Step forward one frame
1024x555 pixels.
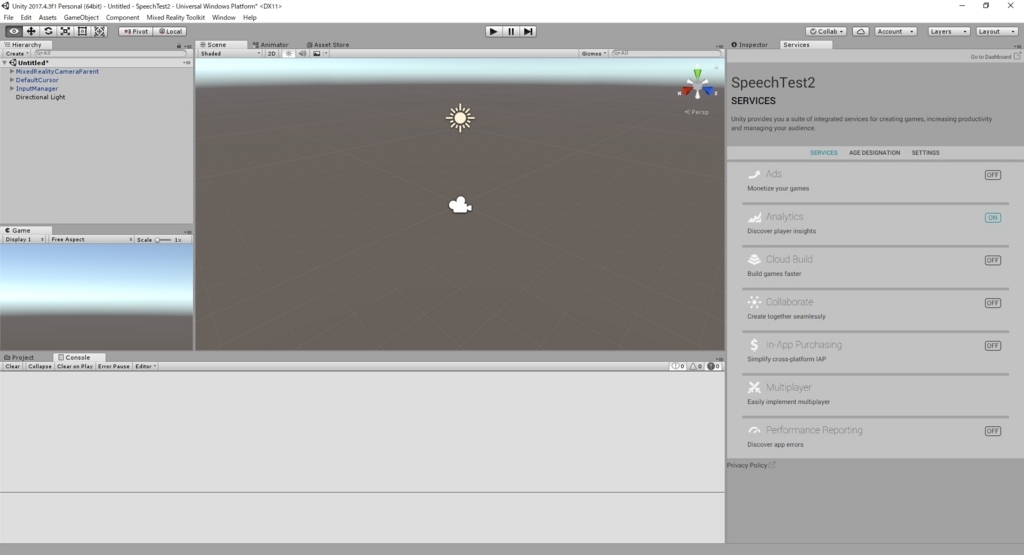[x=528, y=31]
